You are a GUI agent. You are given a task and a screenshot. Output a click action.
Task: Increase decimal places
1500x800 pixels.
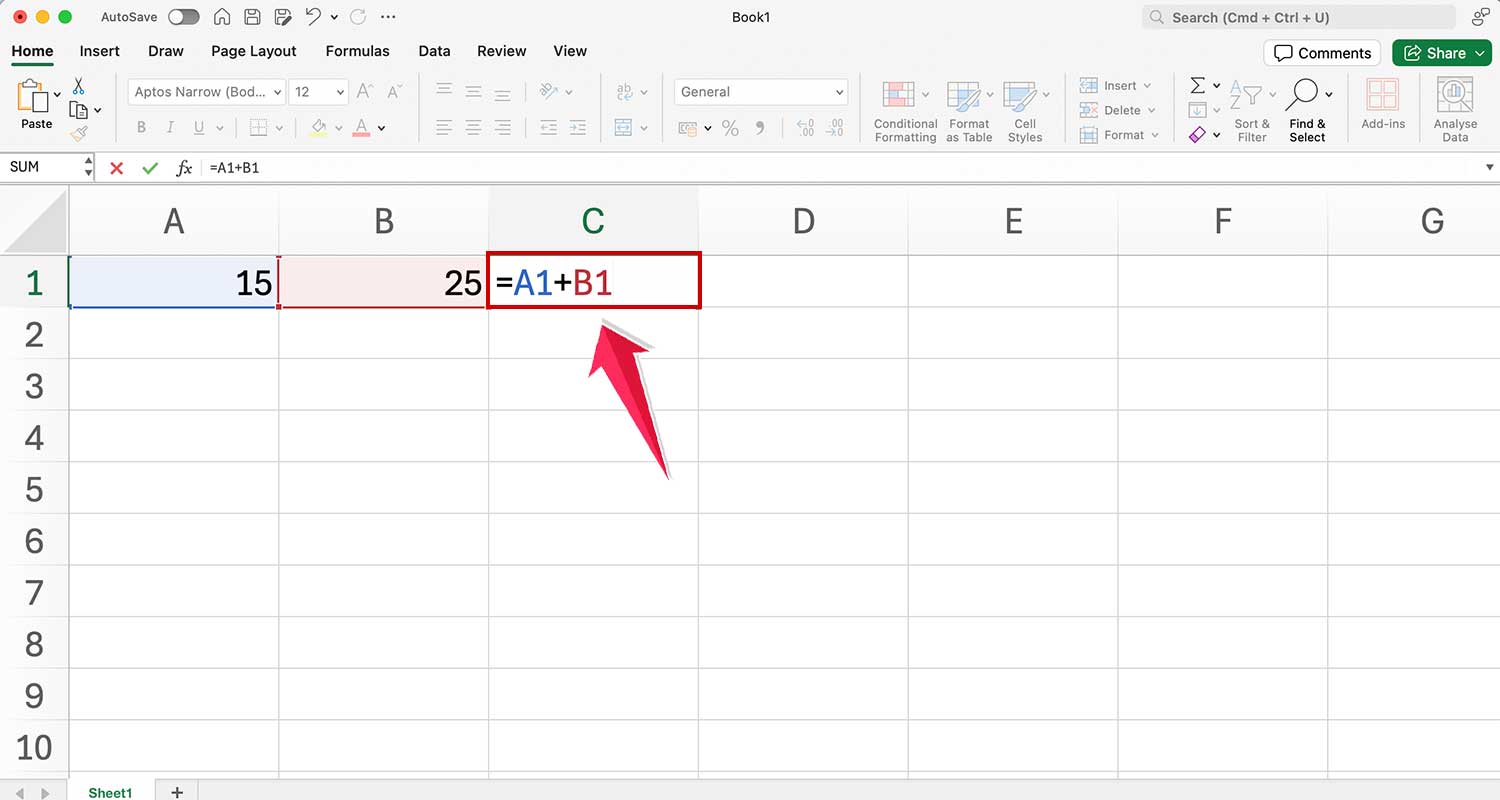pyautogui.click(x=806, y=128)
